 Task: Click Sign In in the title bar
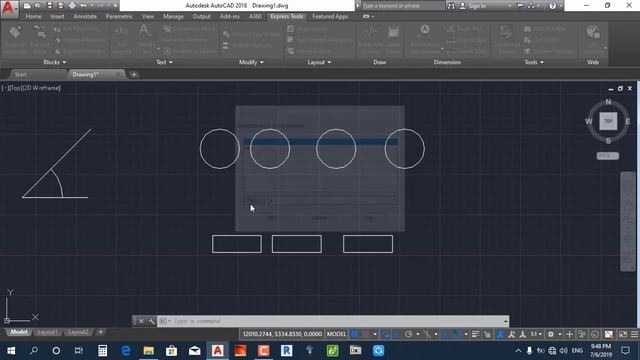click(477, 6)
